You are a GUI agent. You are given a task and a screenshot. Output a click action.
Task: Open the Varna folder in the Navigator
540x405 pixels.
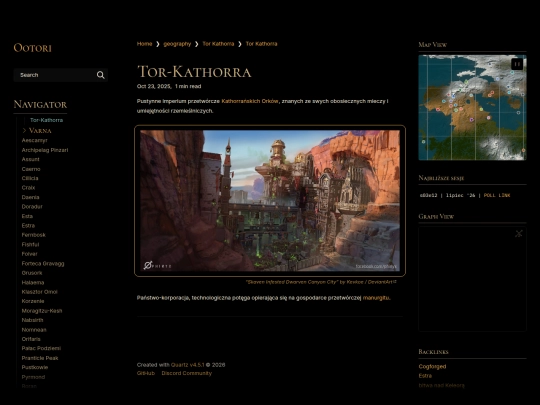[x=40, y=131]
